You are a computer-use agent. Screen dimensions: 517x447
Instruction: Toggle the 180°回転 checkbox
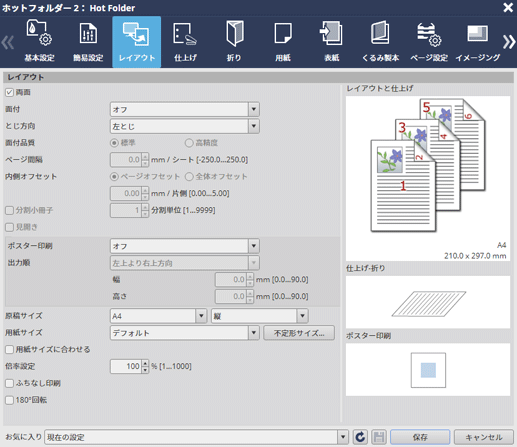(x=9, y=400)
